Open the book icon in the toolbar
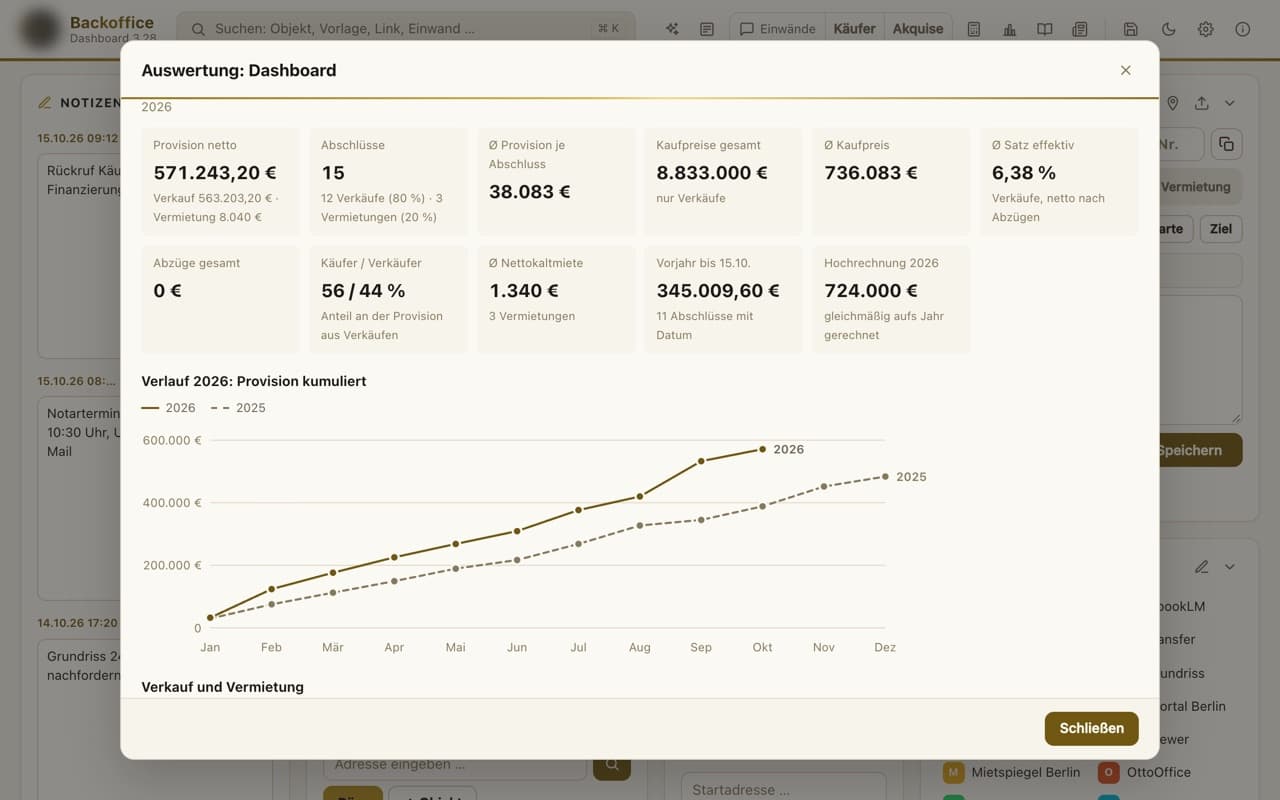This screenshot has width=1280, height=800. 1044,29
